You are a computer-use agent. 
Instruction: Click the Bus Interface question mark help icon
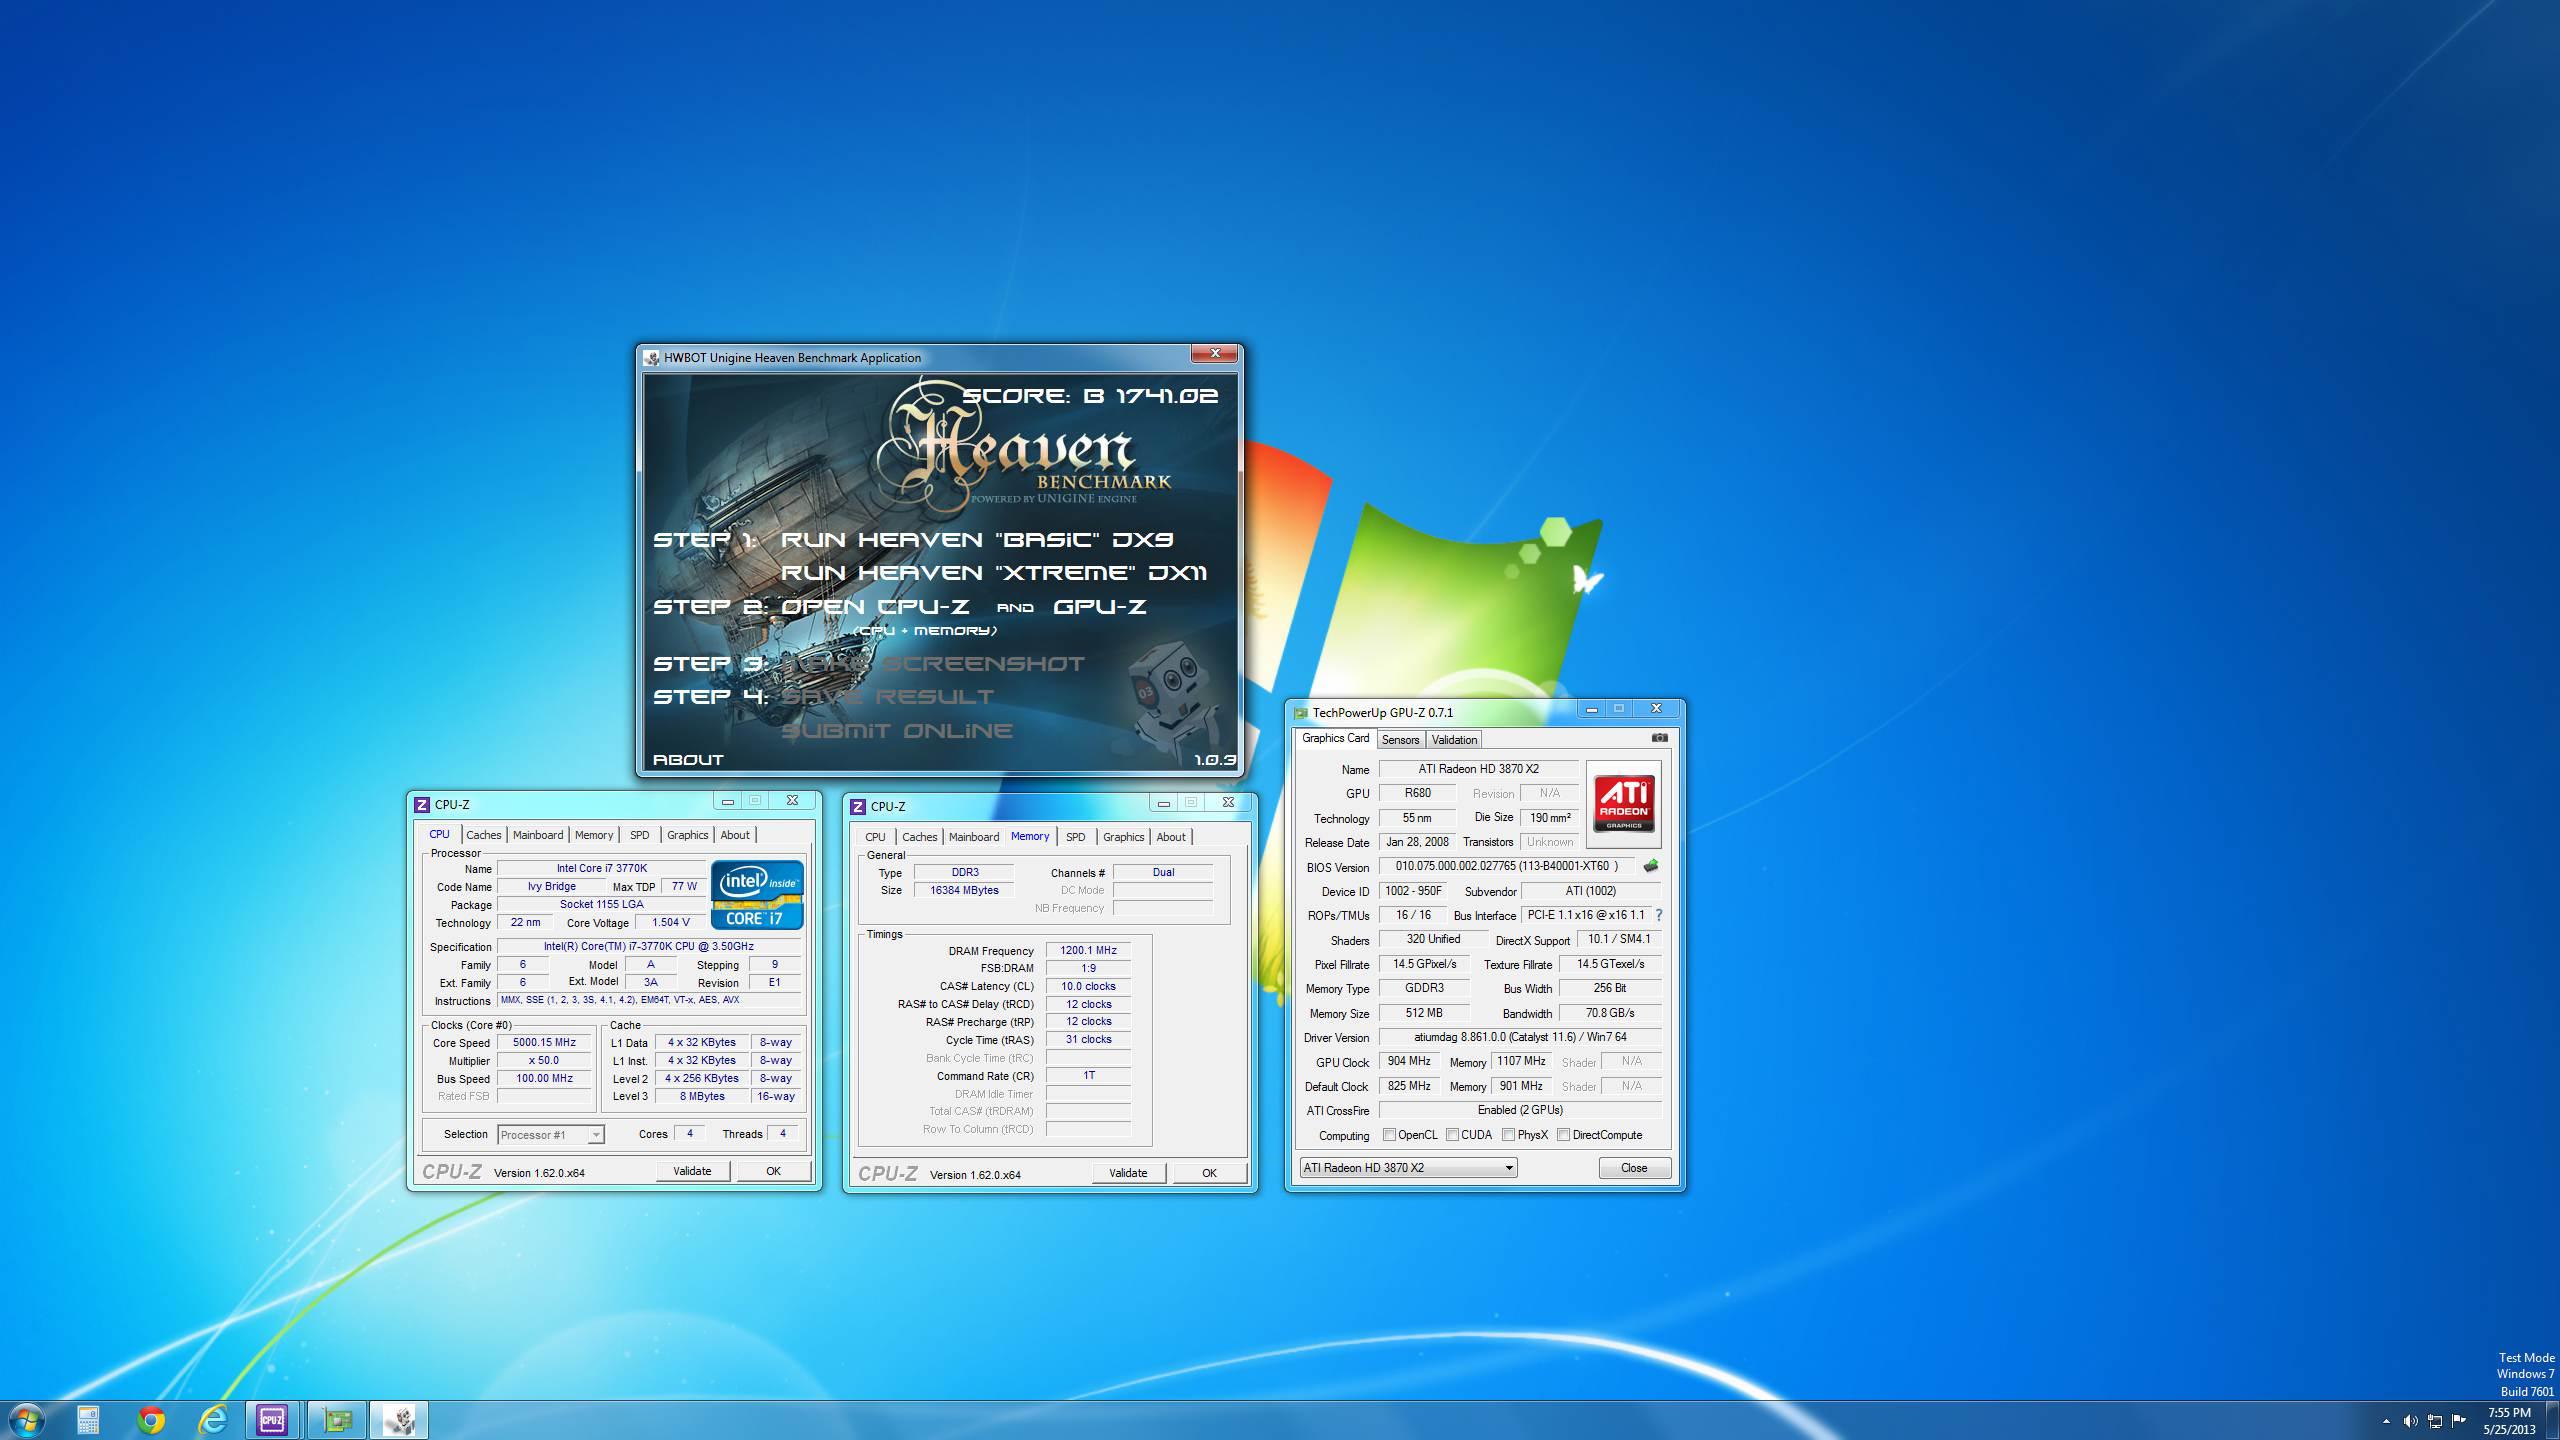click(x=1659, y=915)
